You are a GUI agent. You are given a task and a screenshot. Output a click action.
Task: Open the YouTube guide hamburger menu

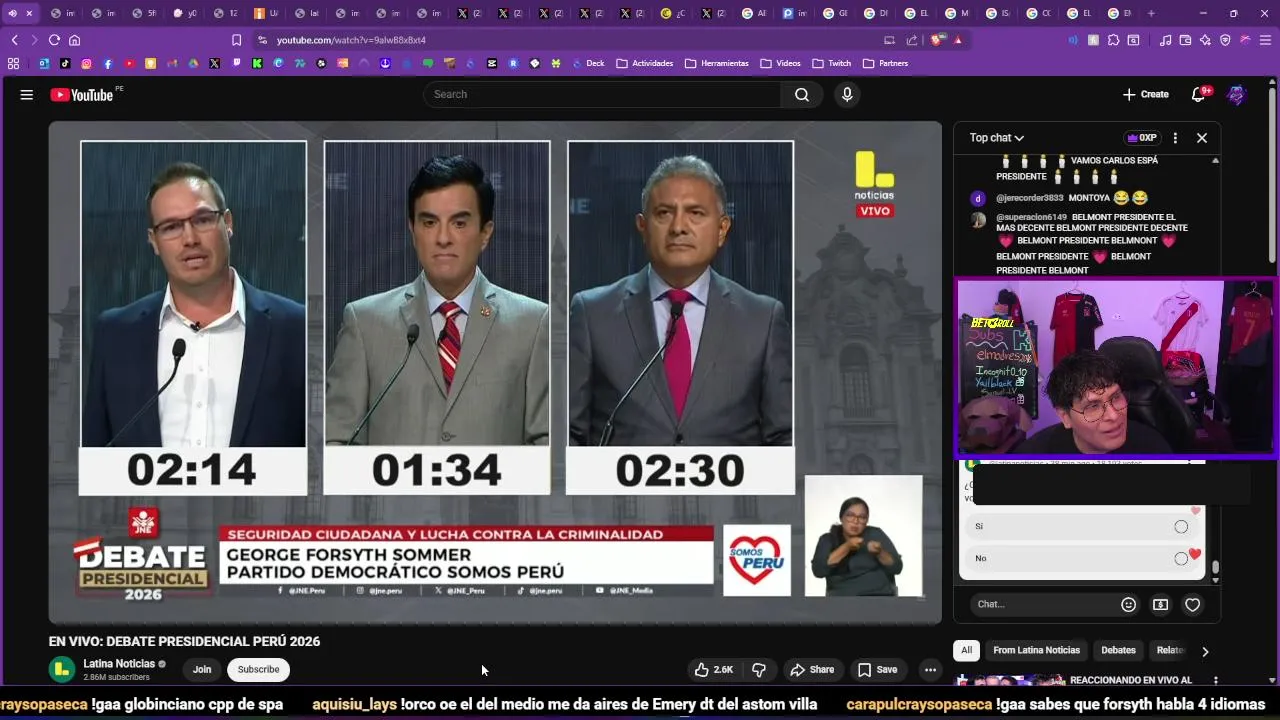click(27, 94)
